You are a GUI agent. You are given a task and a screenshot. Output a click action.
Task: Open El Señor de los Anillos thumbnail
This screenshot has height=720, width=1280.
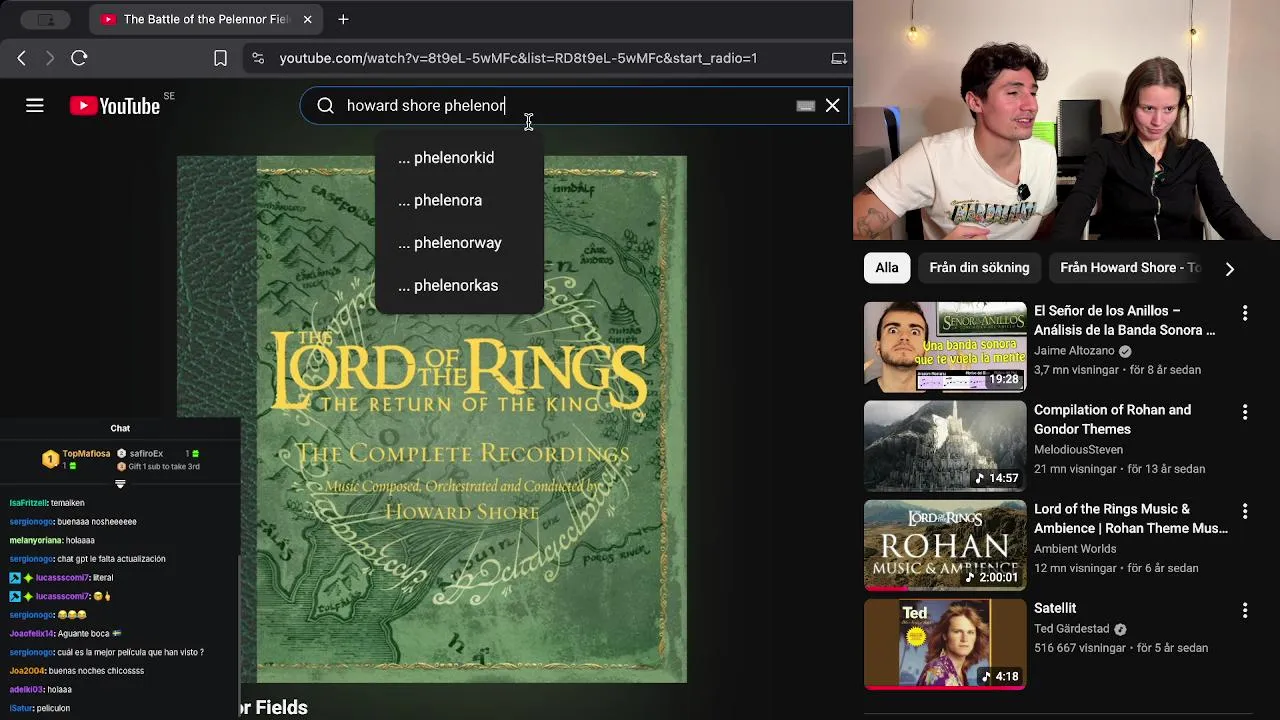tap(945, 347)
